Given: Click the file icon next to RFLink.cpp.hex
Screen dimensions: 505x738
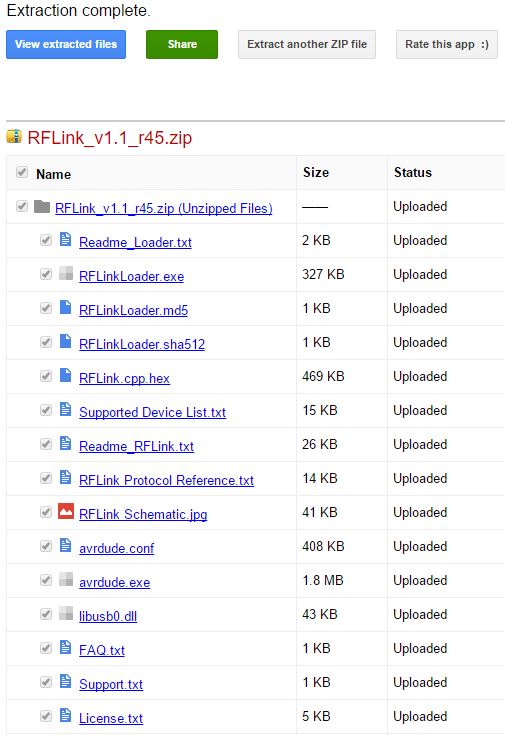Looking at the screenshot, I should (x=66, y=375).
